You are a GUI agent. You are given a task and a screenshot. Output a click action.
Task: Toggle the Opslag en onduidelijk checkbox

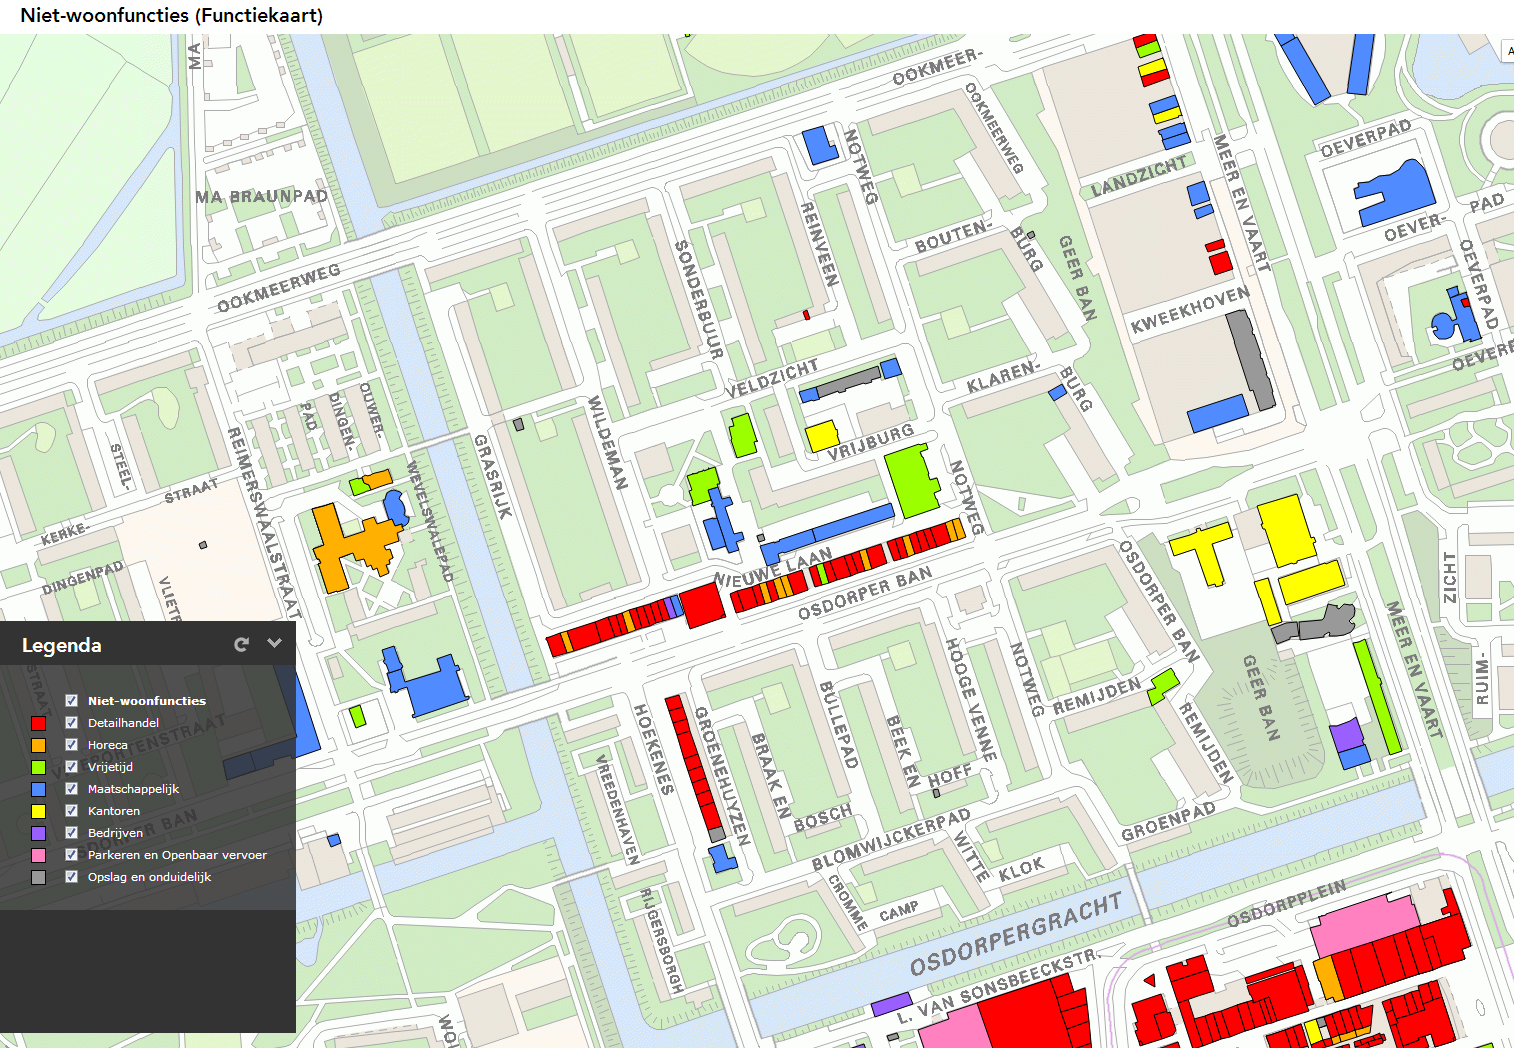click(71, 877)
